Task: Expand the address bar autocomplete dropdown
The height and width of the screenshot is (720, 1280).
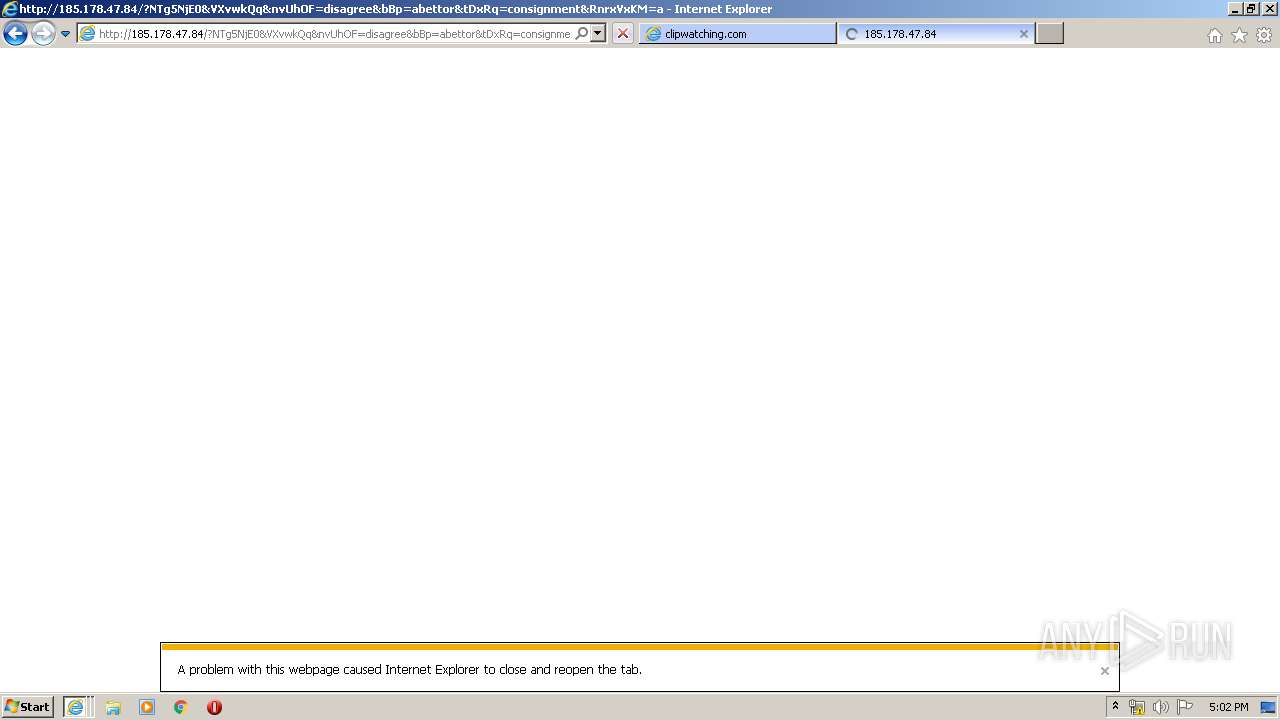Action: [598, 34]
